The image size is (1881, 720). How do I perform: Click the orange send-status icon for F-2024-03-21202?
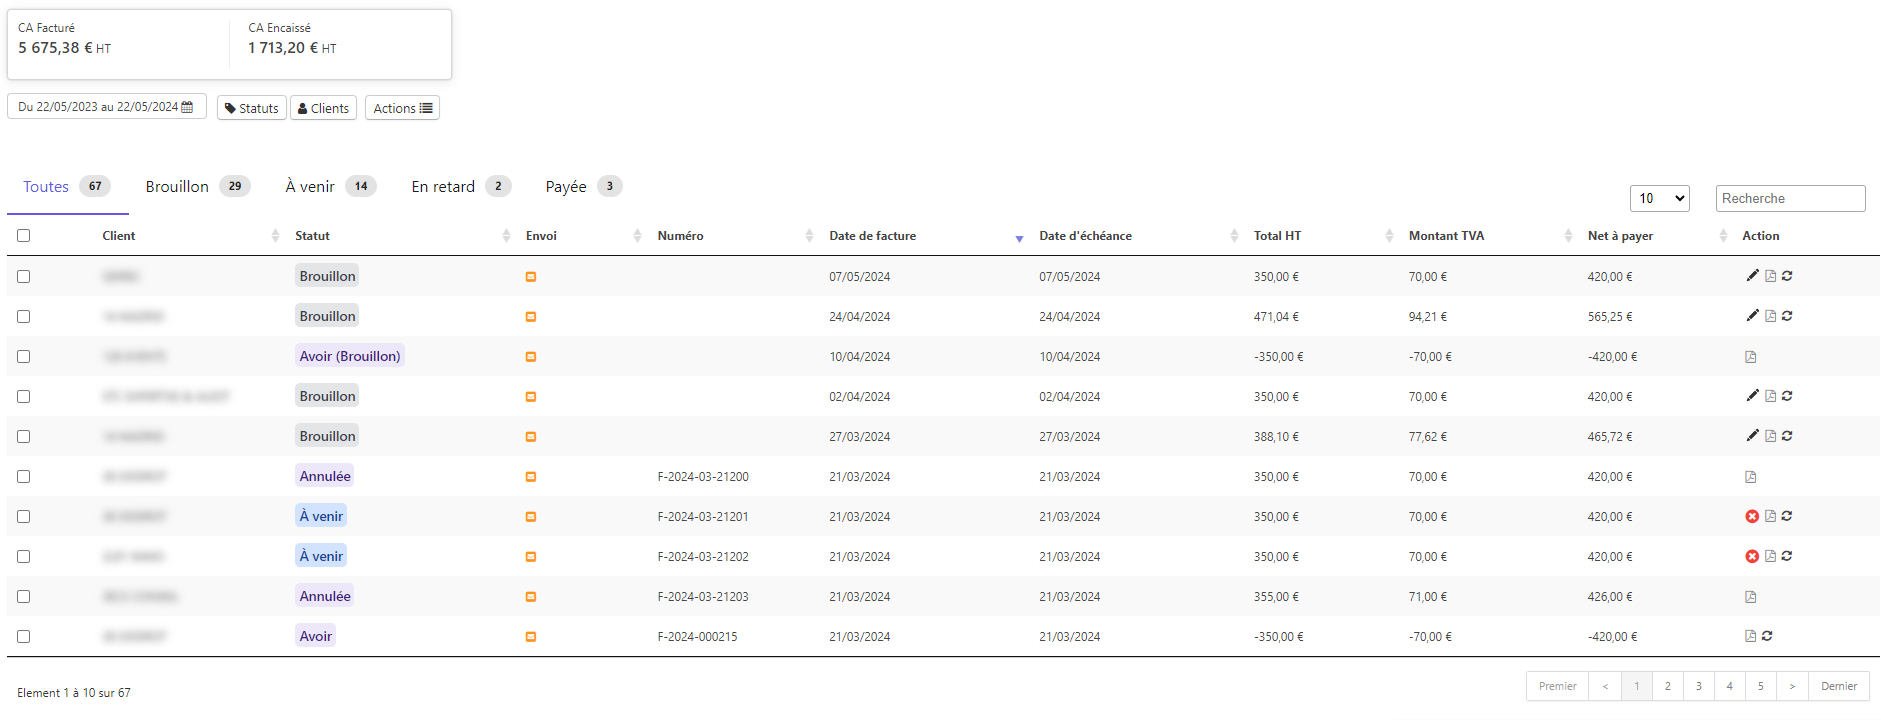(x=531, y=557)
